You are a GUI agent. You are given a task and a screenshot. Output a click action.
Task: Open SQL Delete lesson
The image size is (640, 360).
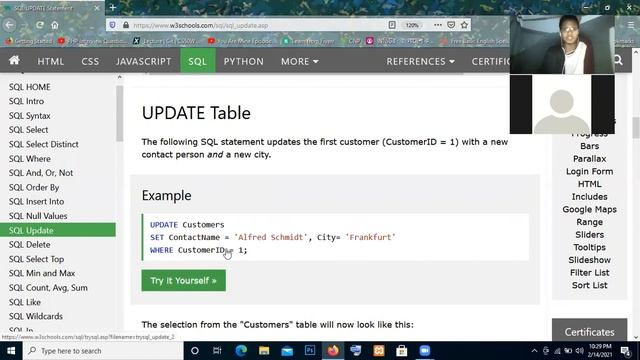(x=30, y=244)
